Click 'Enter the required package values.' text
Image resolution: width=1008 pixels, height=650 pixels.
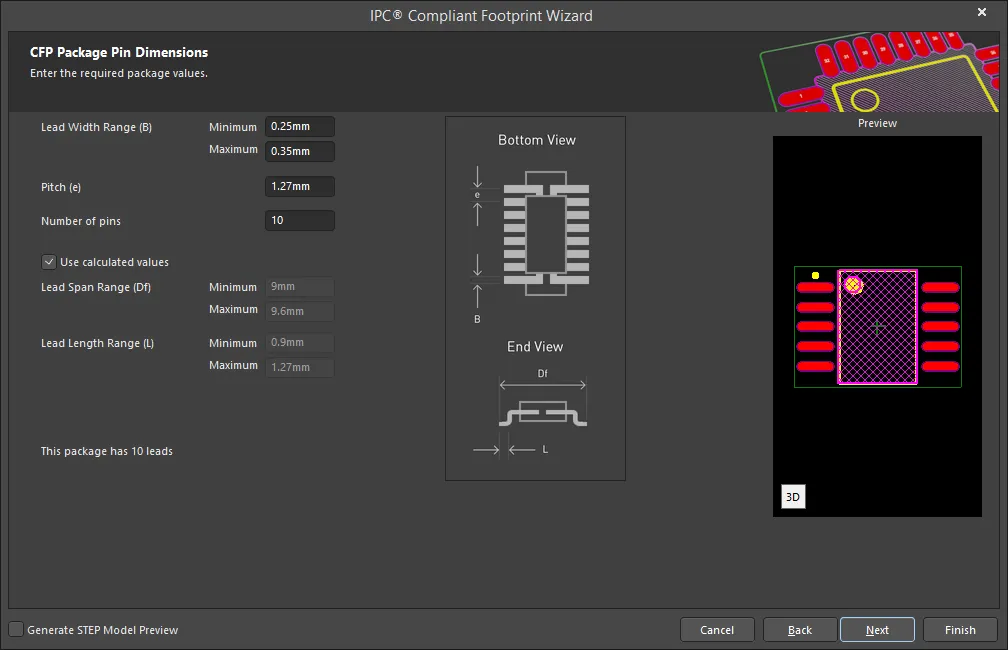[119, 73]
